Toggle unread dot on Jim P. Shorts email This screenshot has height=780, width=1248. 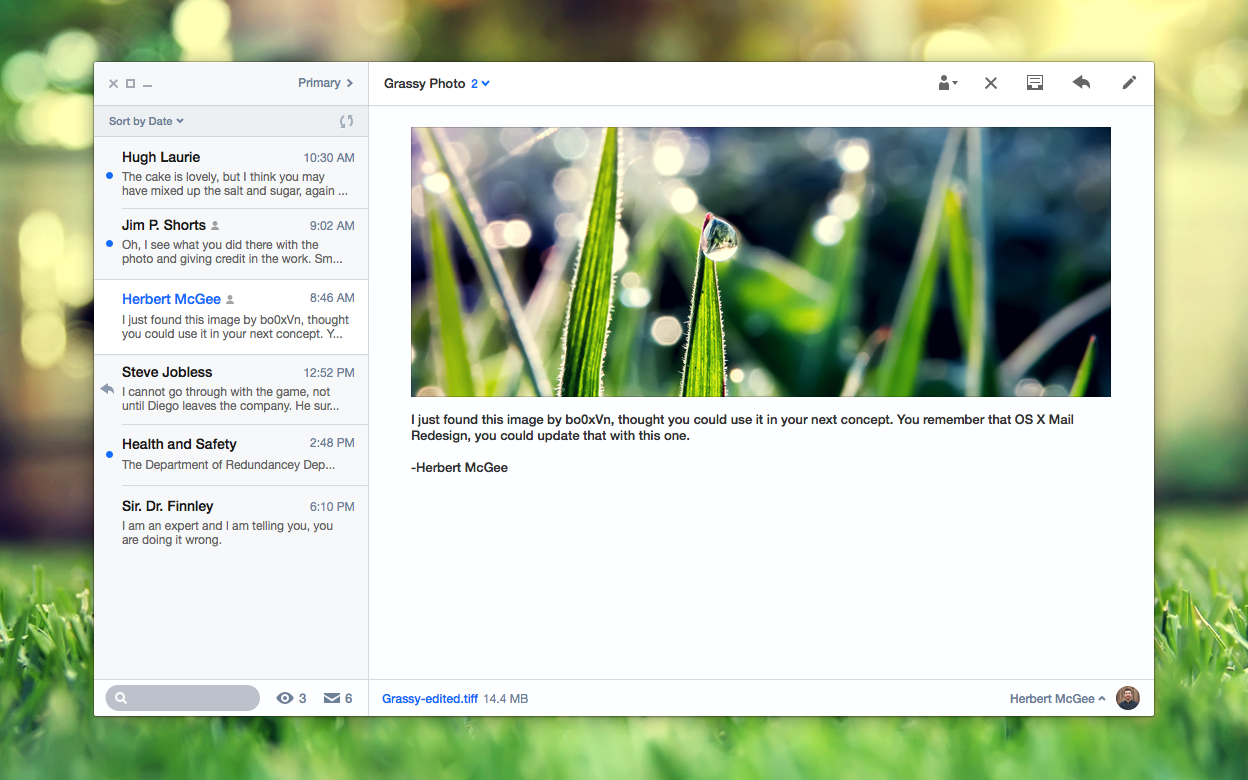coord(109,244)
